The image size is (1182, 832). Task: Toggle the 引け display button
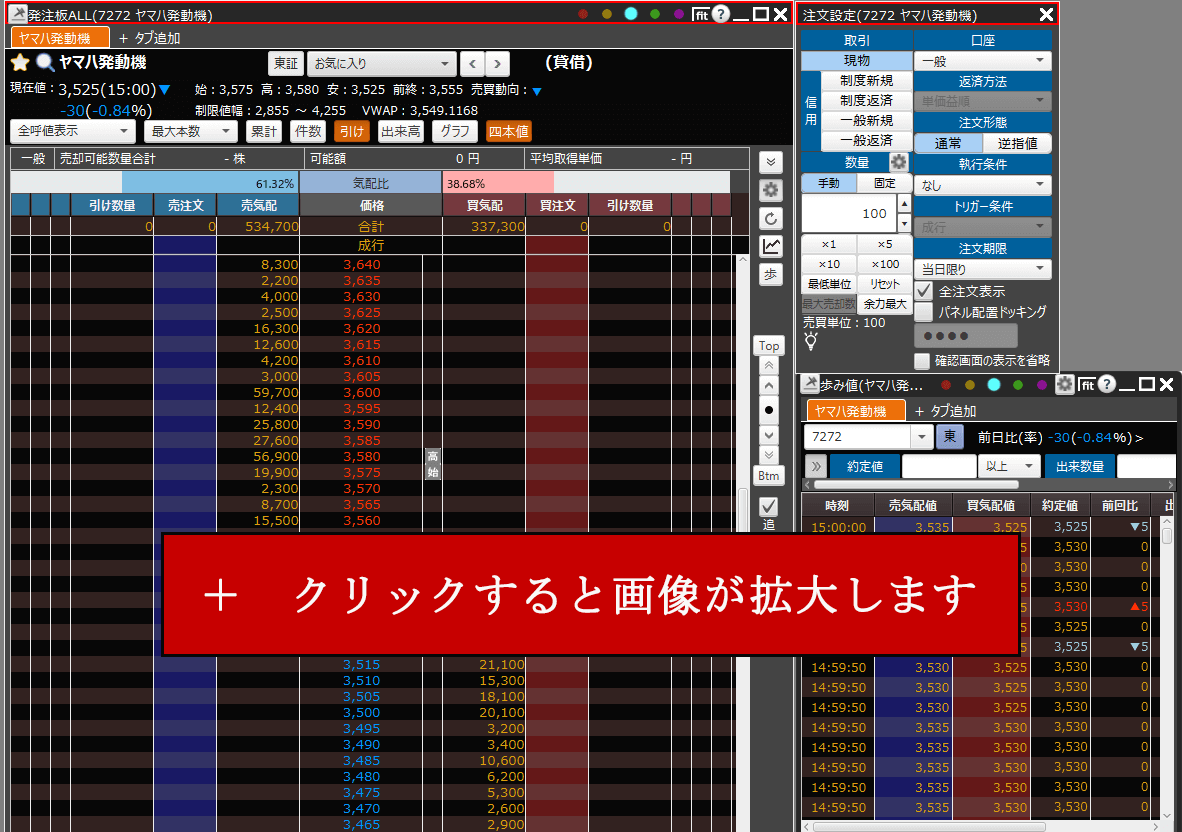pyautogui.click(x=351, y=131)
